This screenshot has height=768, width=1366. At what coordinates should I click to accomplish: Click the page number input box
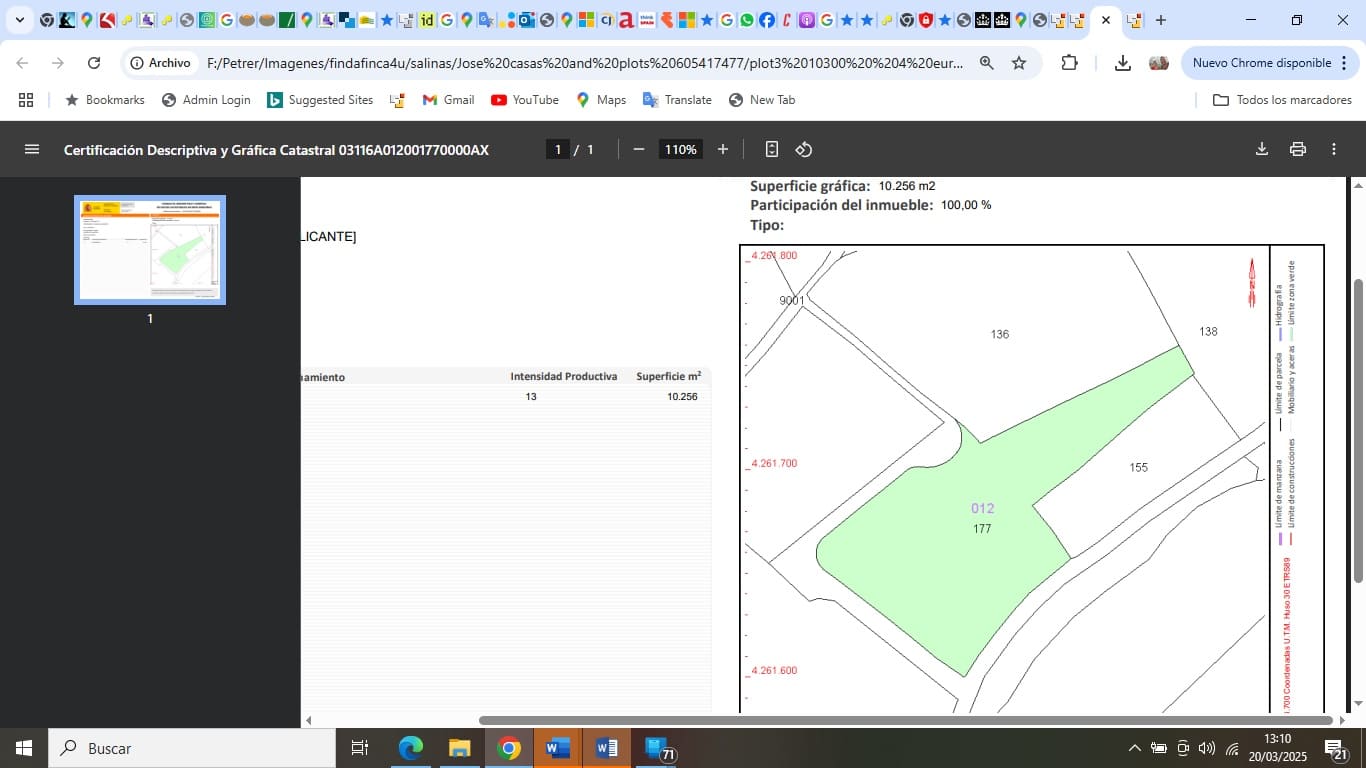point(558,149)
